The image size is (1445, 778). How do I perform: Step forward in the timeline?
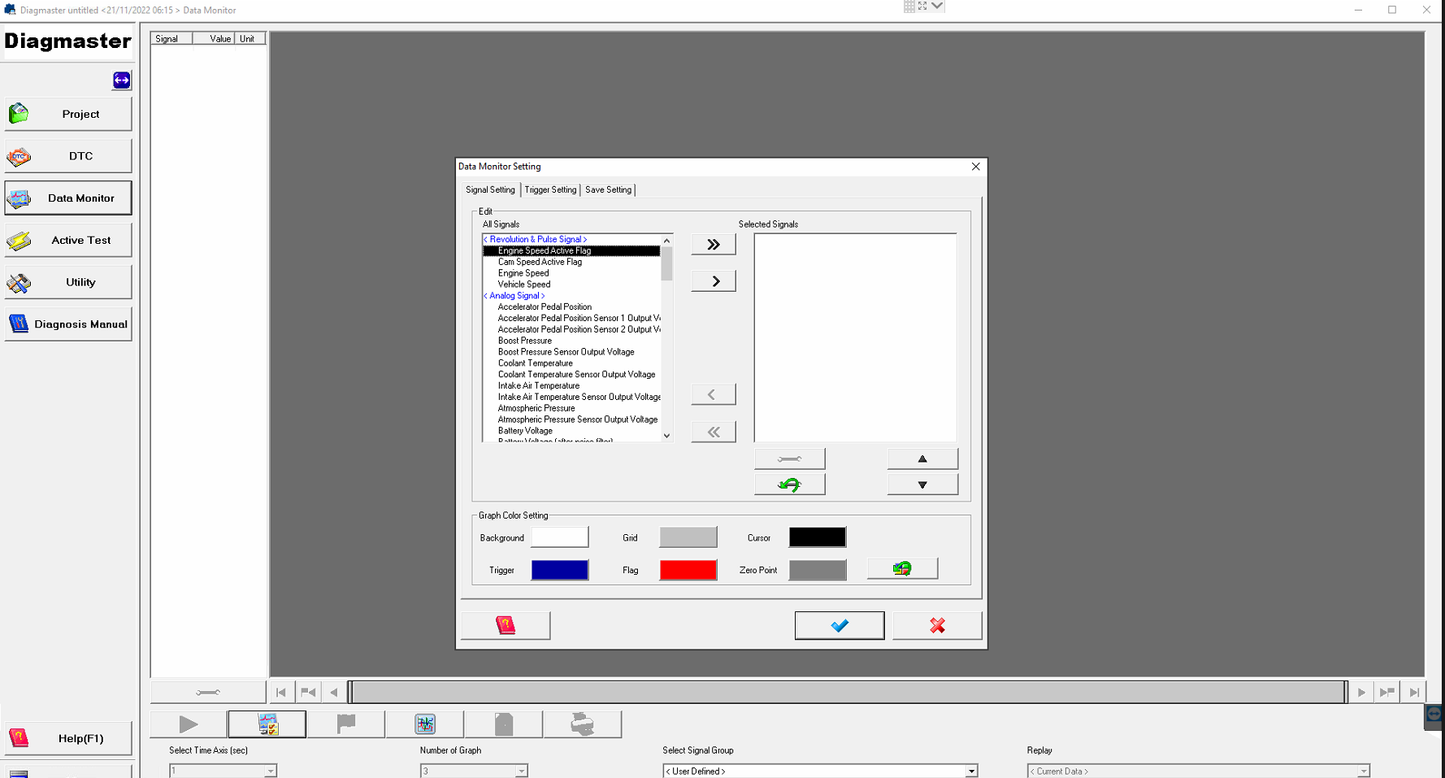point(1361,692)
